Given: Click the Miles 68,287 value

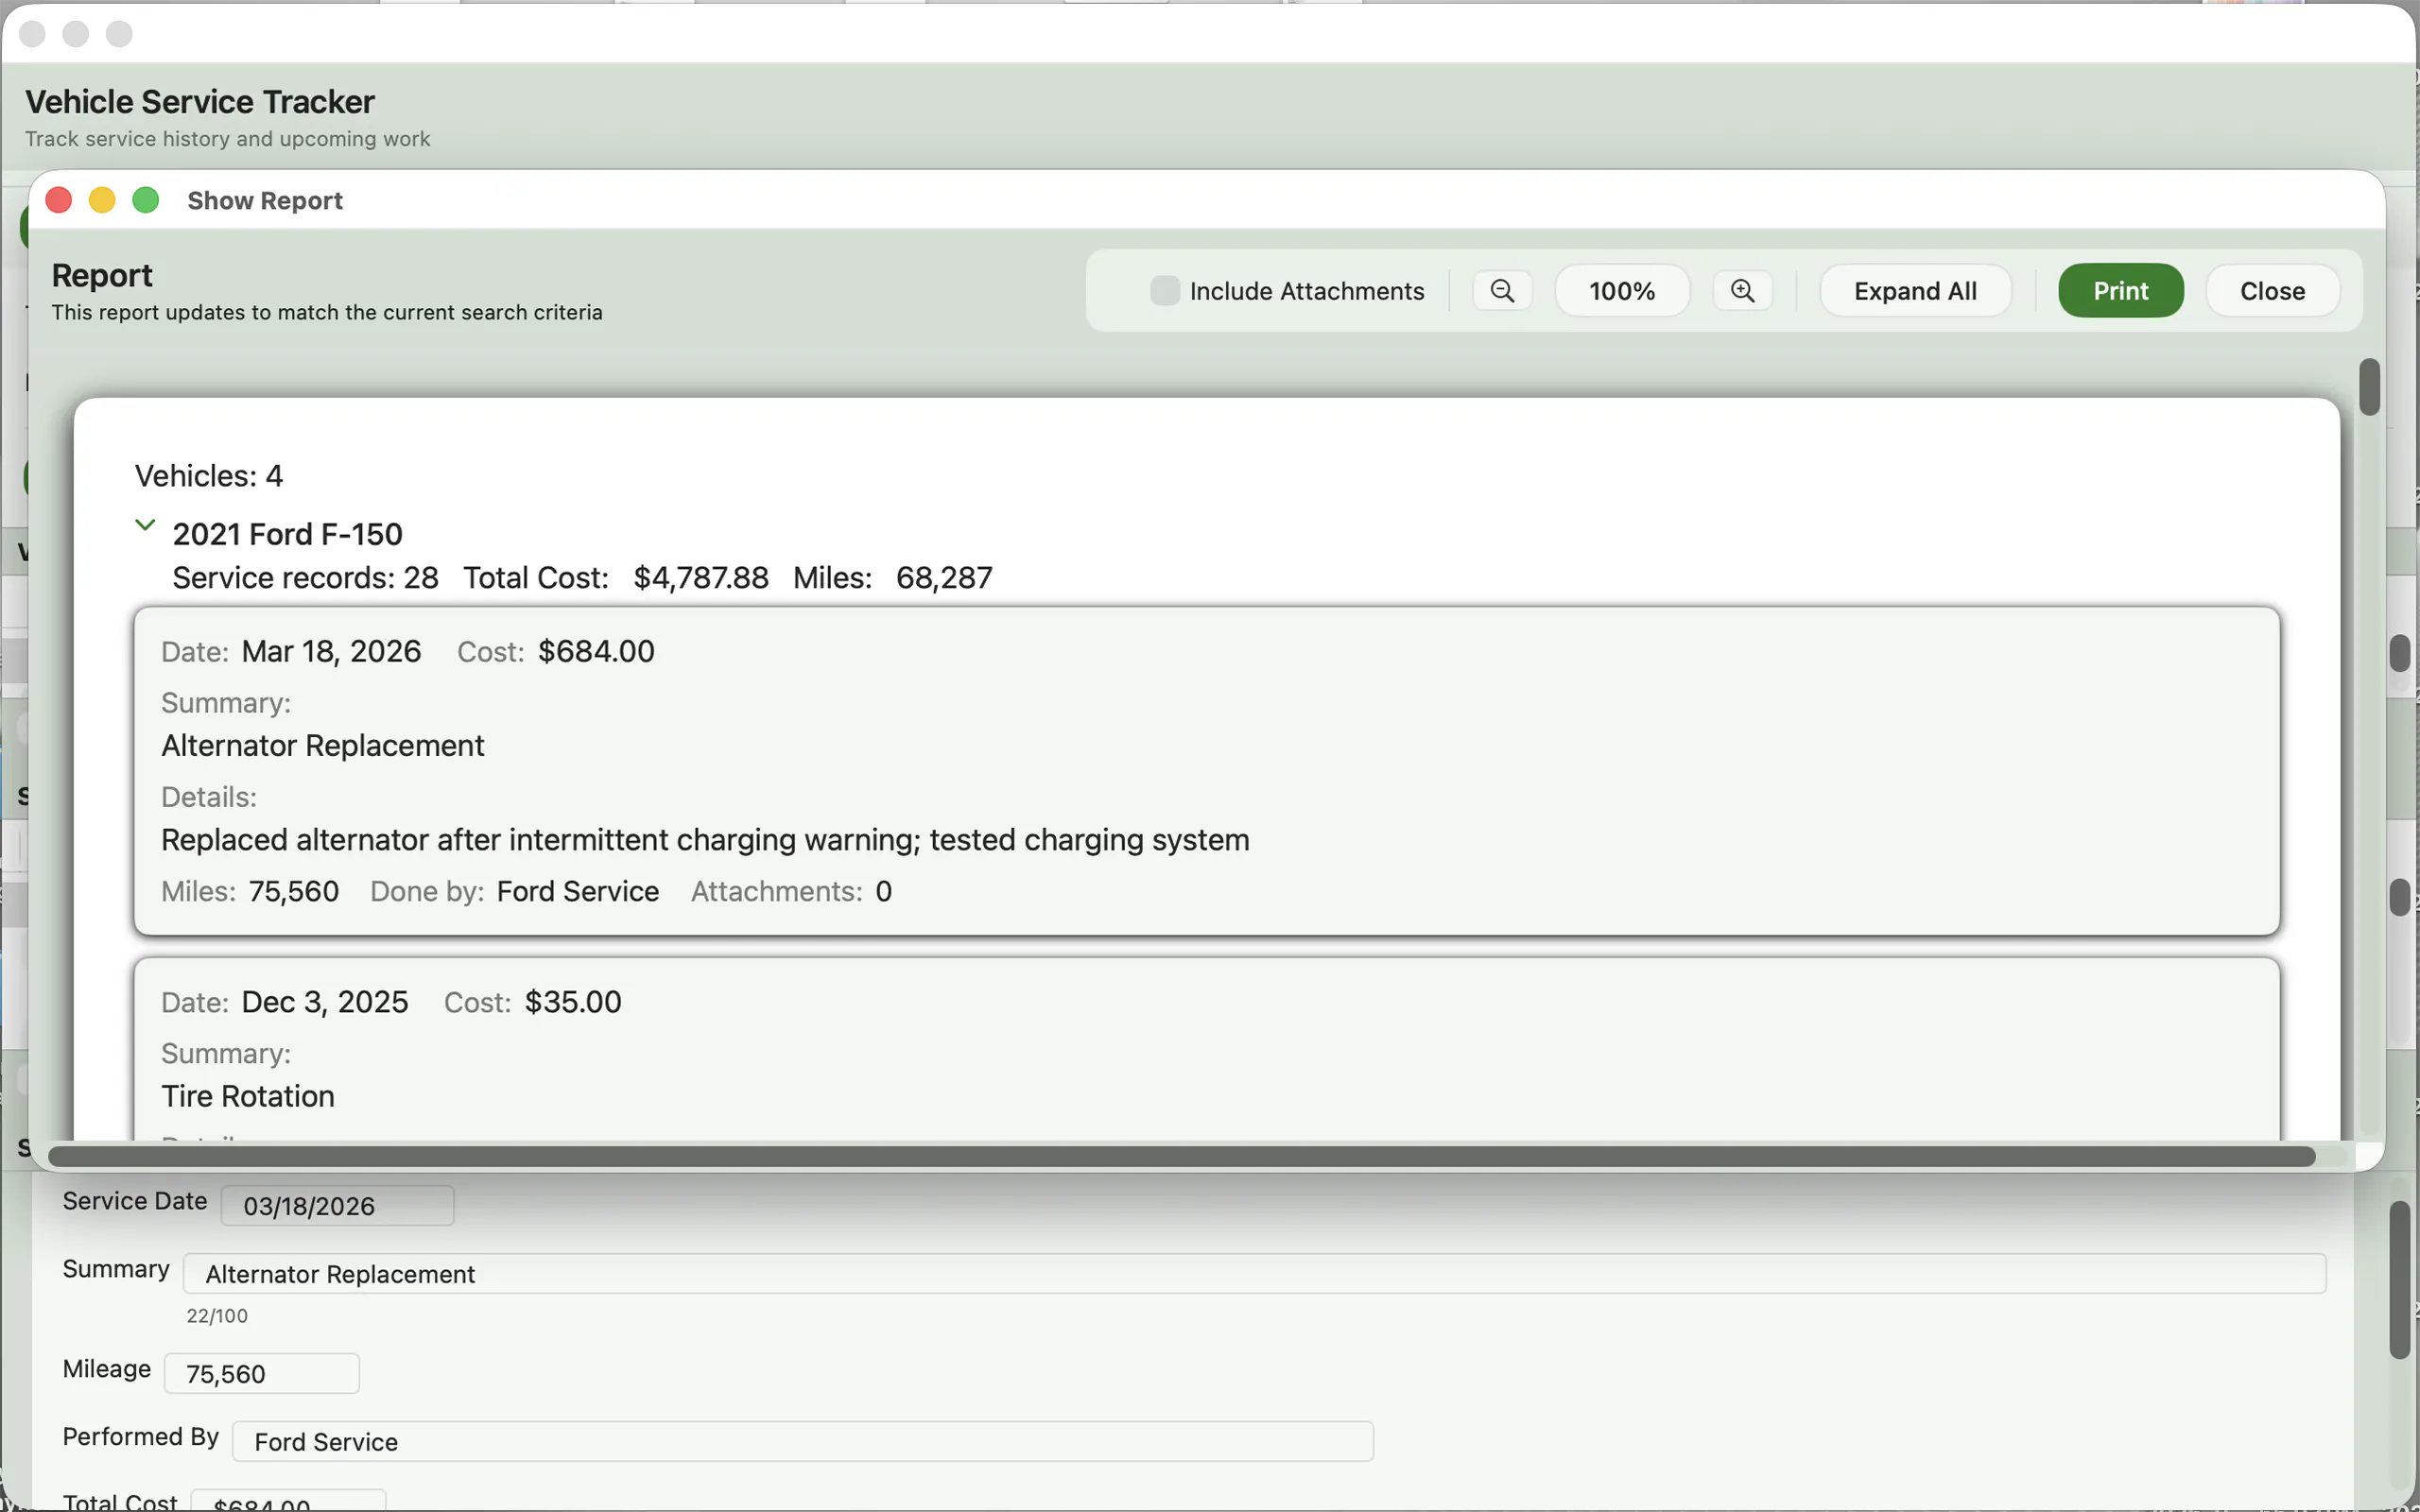Looking at the screenshot, I should [x=944, y=577].
